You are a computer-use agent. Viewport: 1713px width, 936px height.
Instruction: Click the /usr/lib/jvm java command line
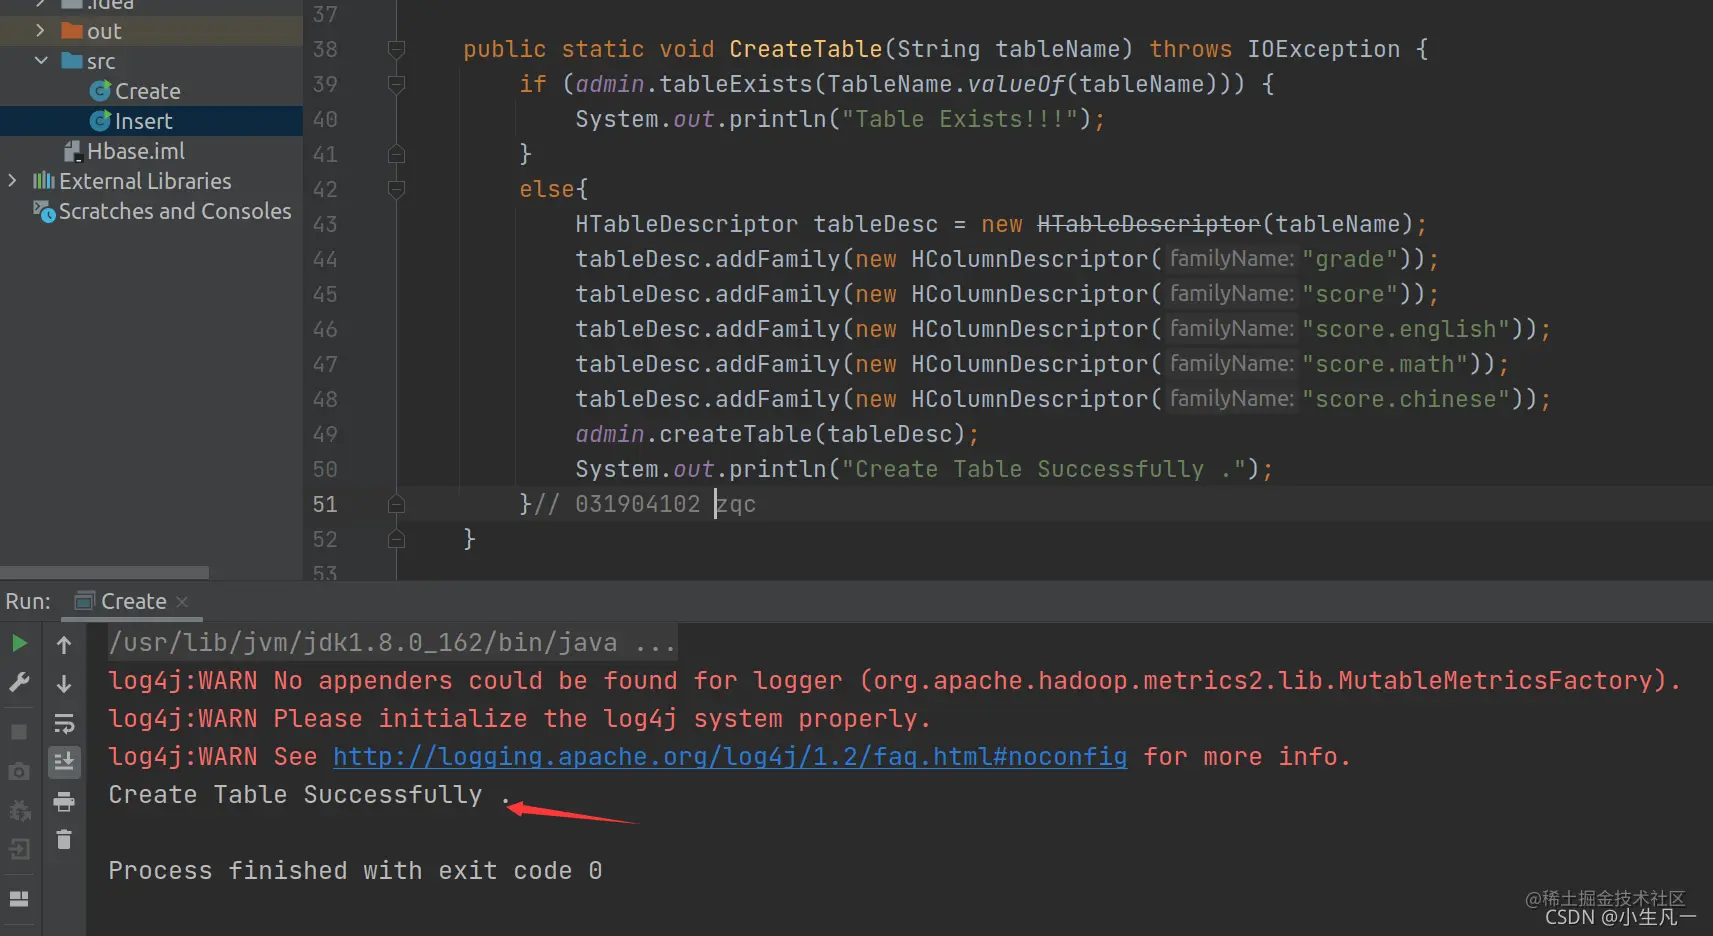pos(392,643)
